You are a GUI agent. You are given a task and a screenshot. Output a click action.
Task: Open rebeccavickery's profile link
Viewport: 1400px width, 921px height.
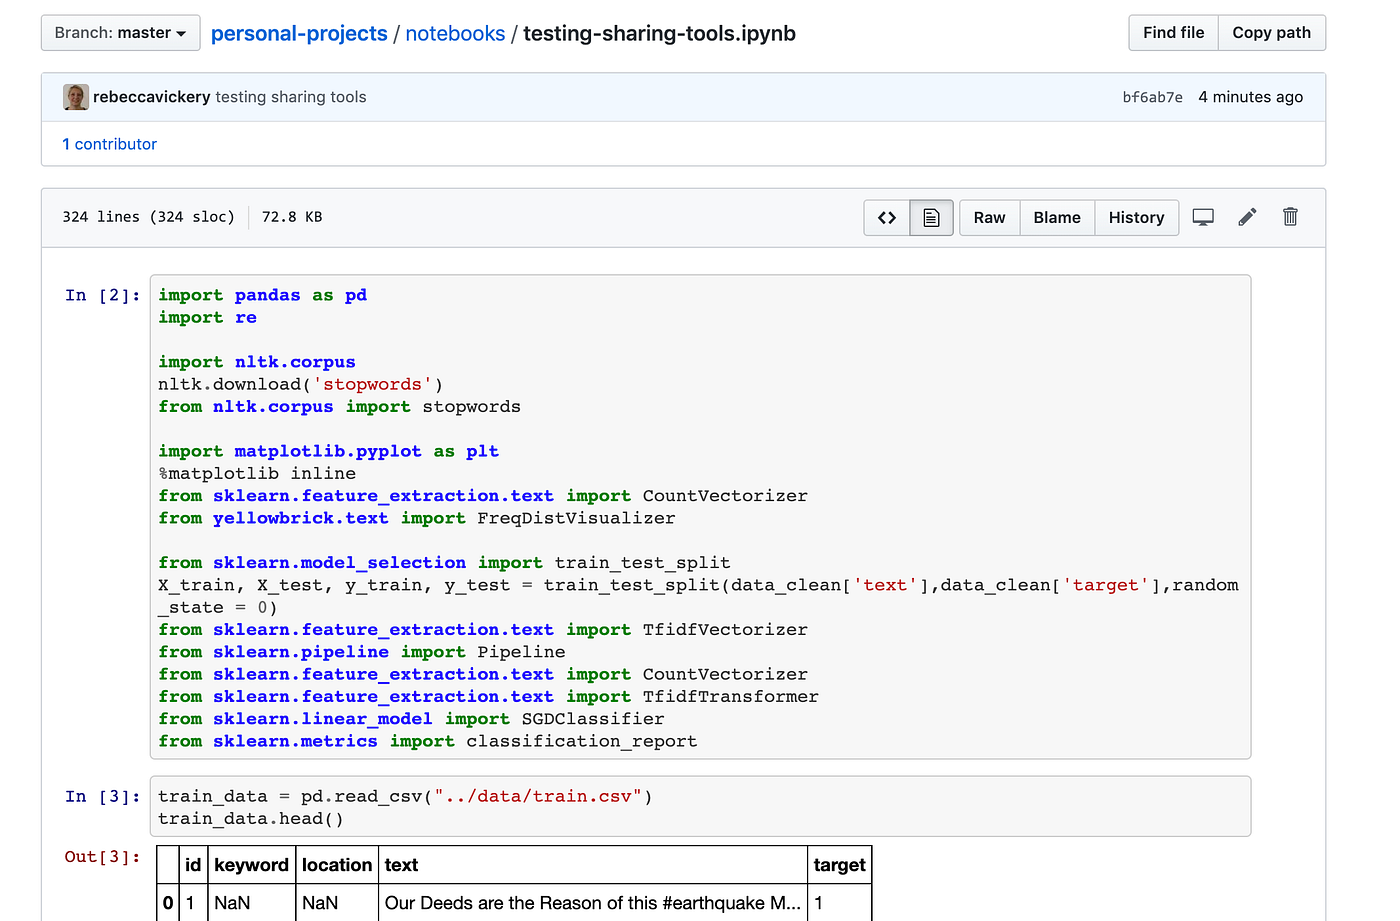pyautogui.click(x=151, y=97)
